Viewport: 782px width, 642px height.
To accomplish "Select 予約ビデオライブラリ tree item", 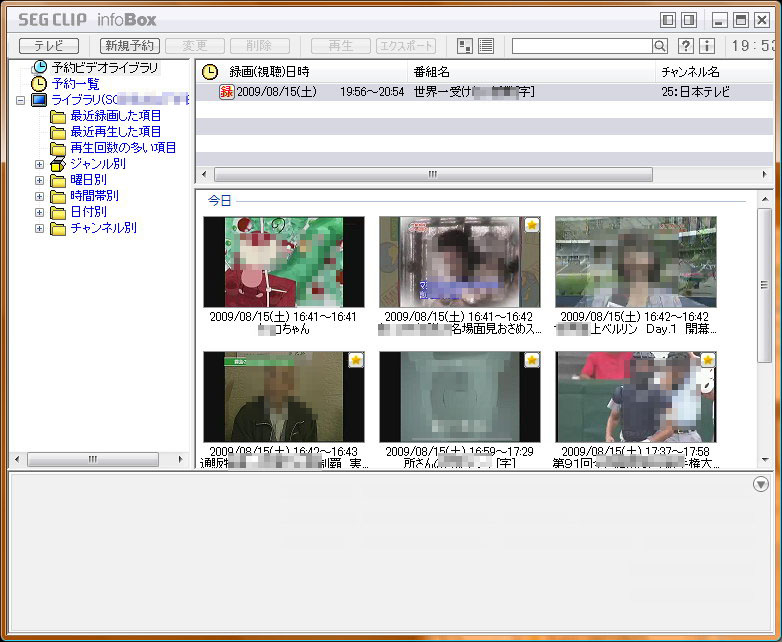I will [105, 67].
